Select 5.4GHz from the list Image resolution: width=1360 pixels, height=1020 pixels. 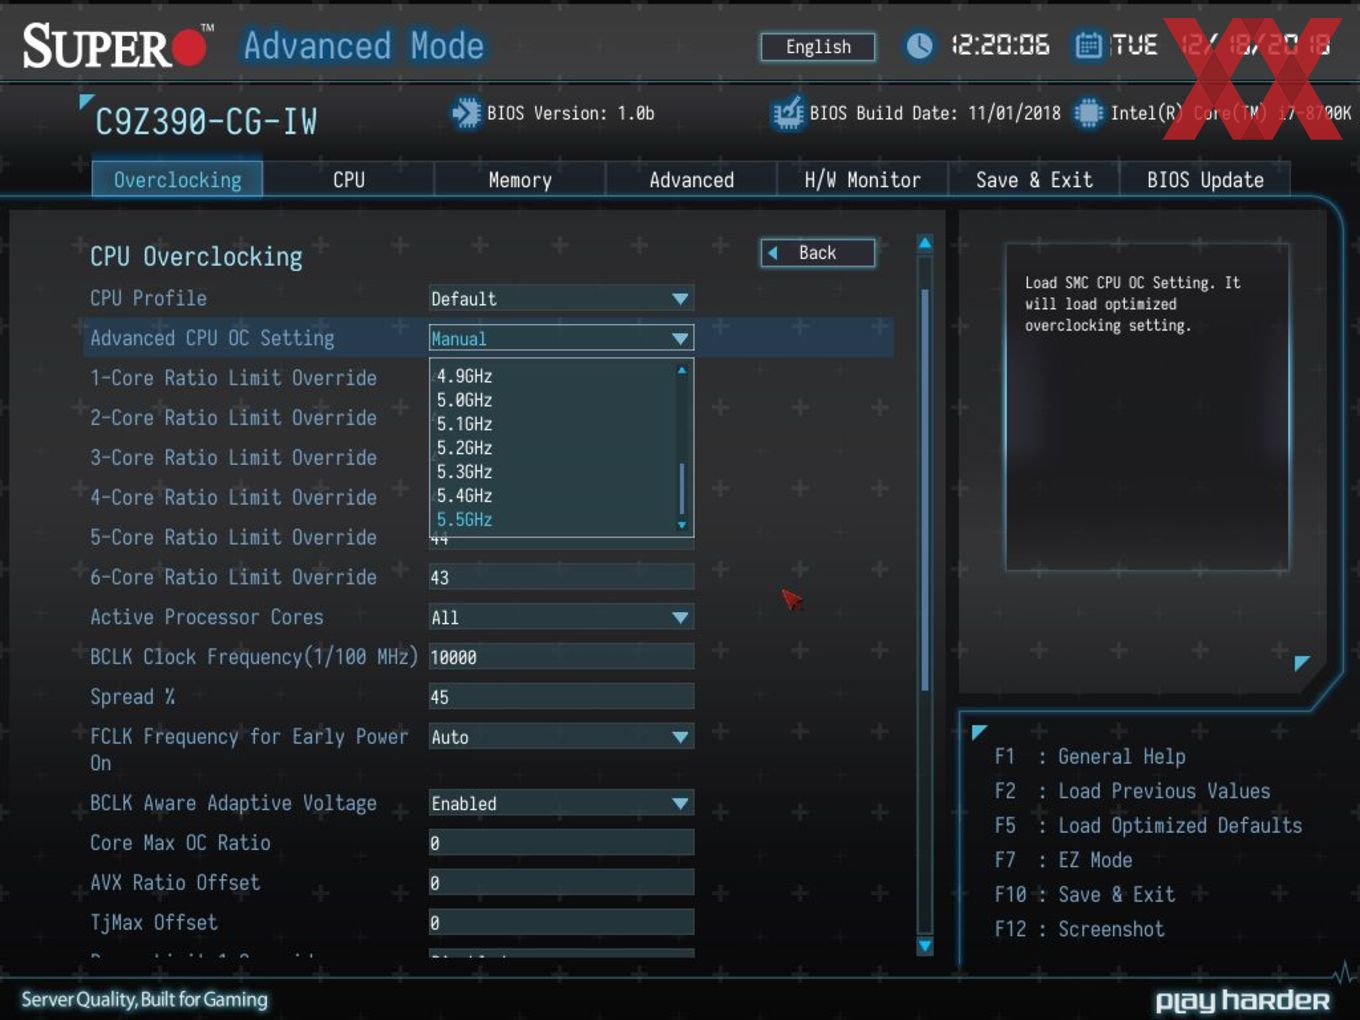tap(465, 496)
